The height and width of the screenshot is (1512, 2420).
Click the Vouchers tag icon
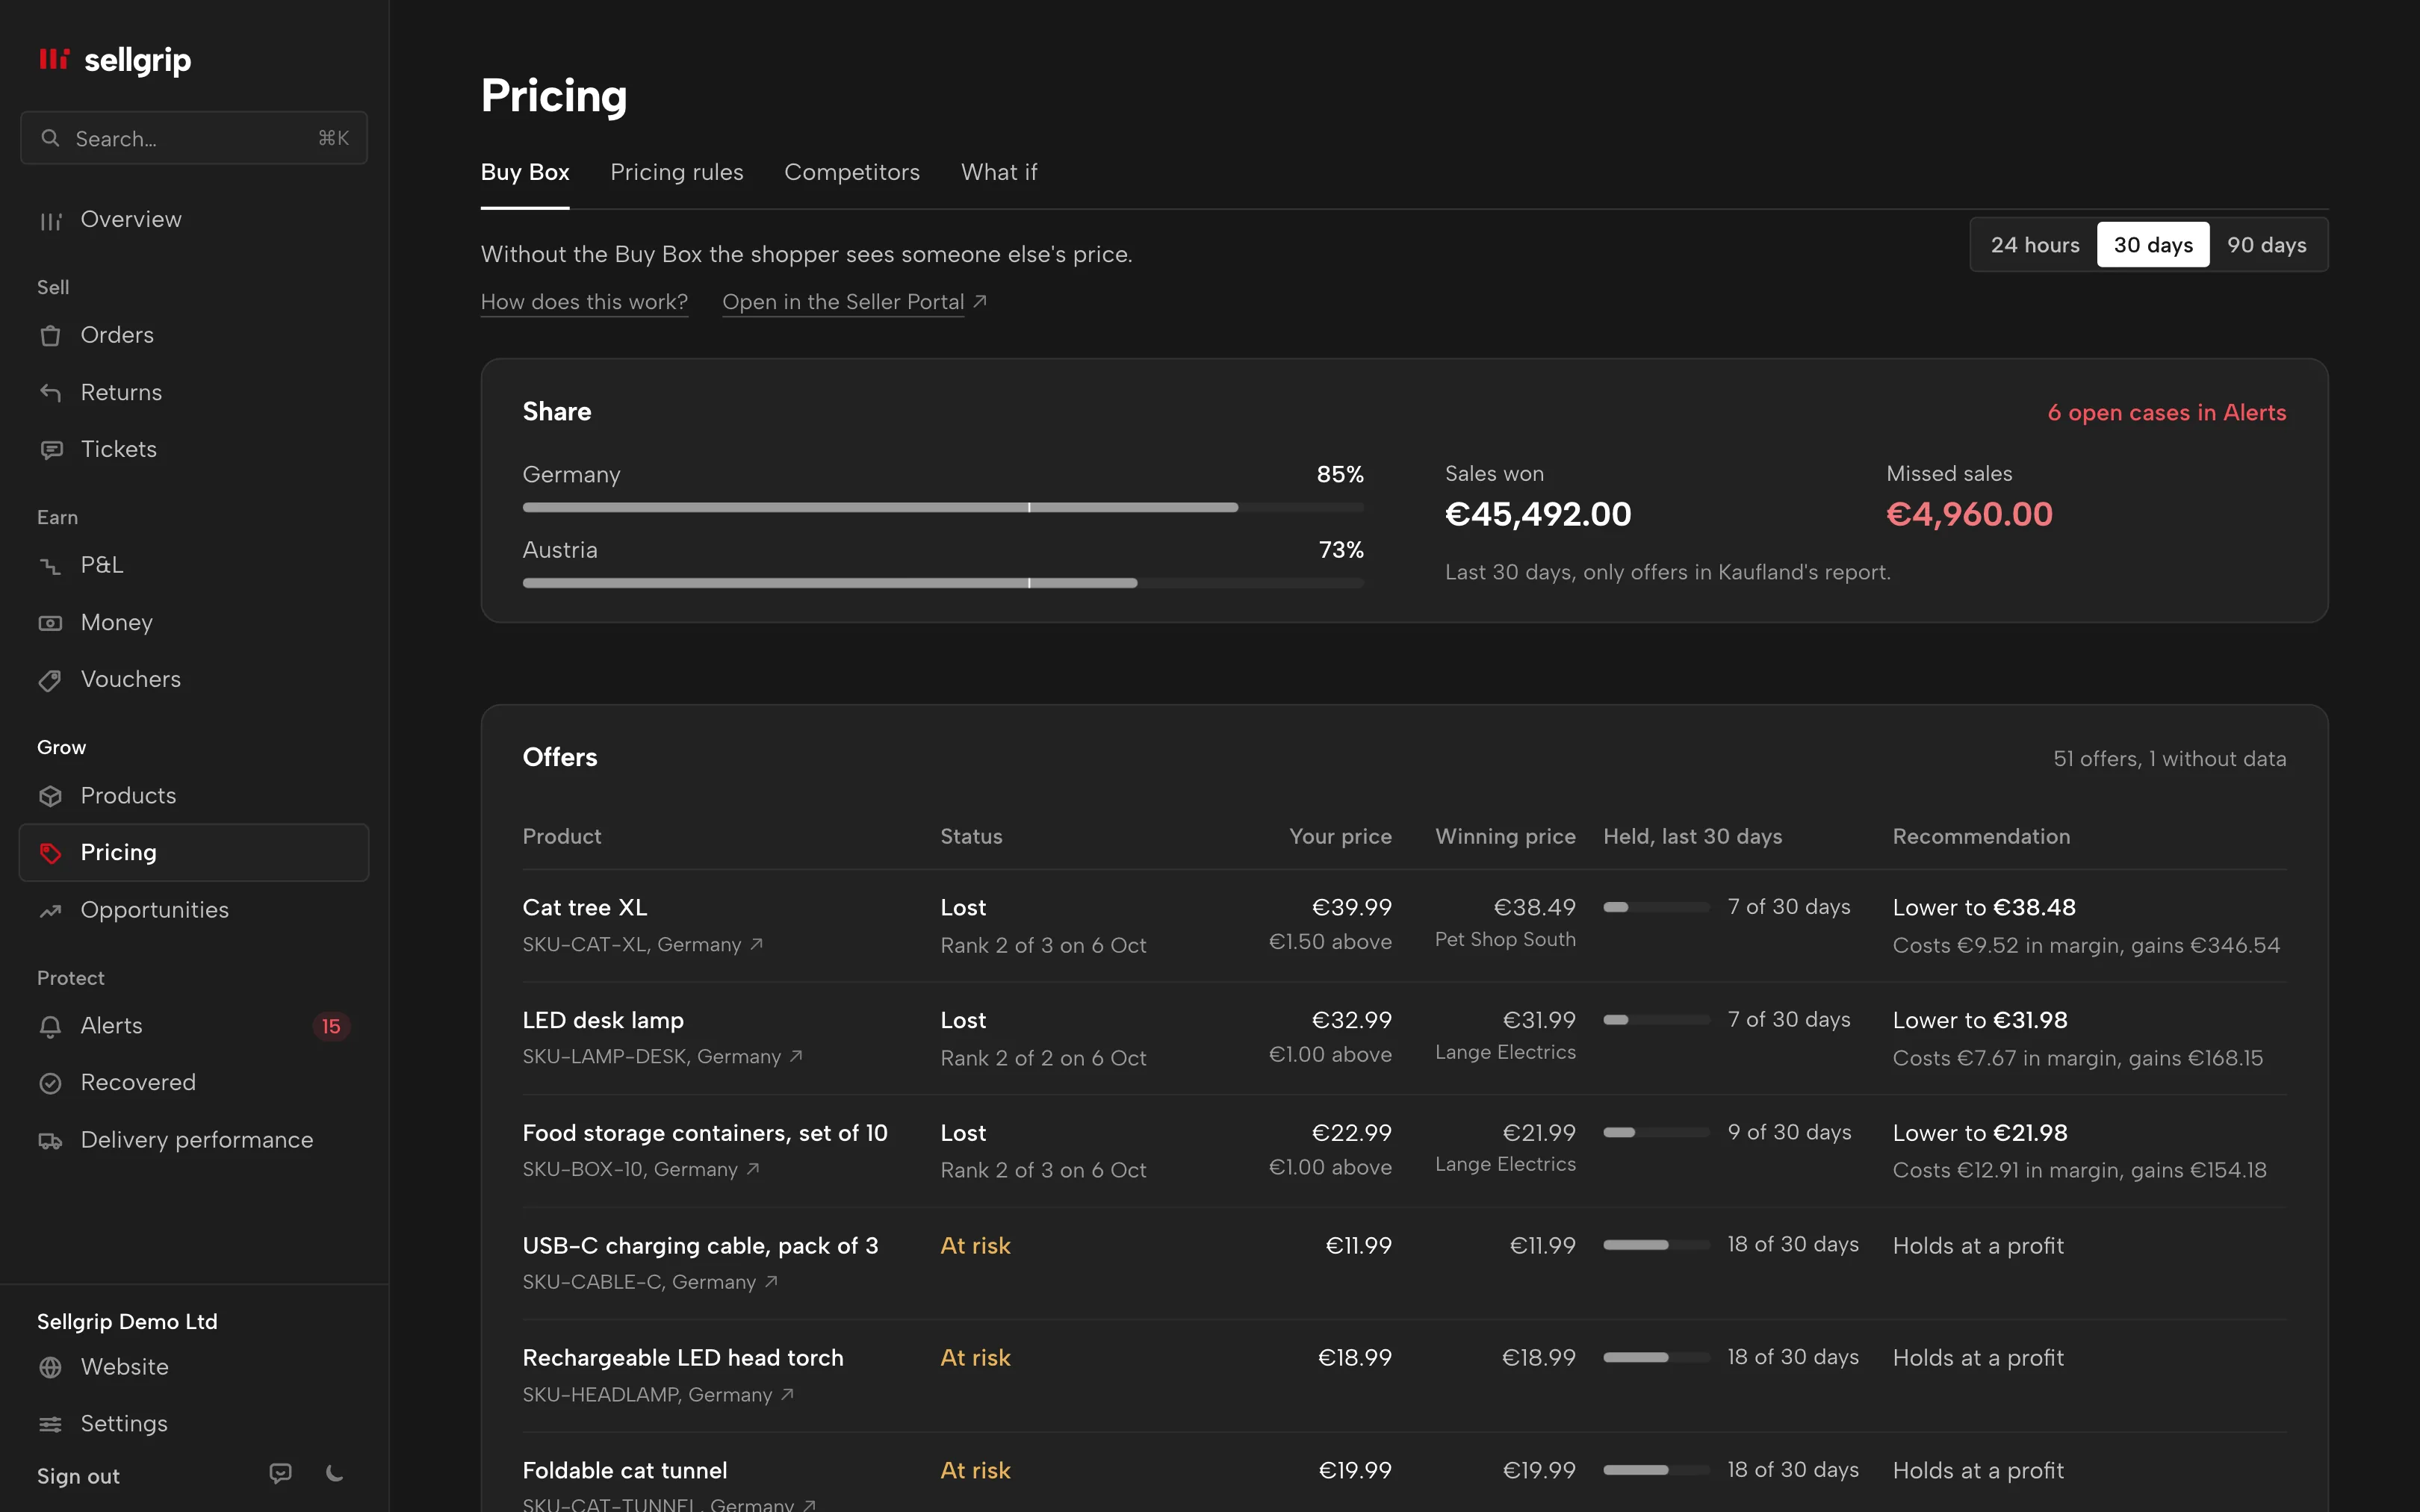[x=50, y=680]
